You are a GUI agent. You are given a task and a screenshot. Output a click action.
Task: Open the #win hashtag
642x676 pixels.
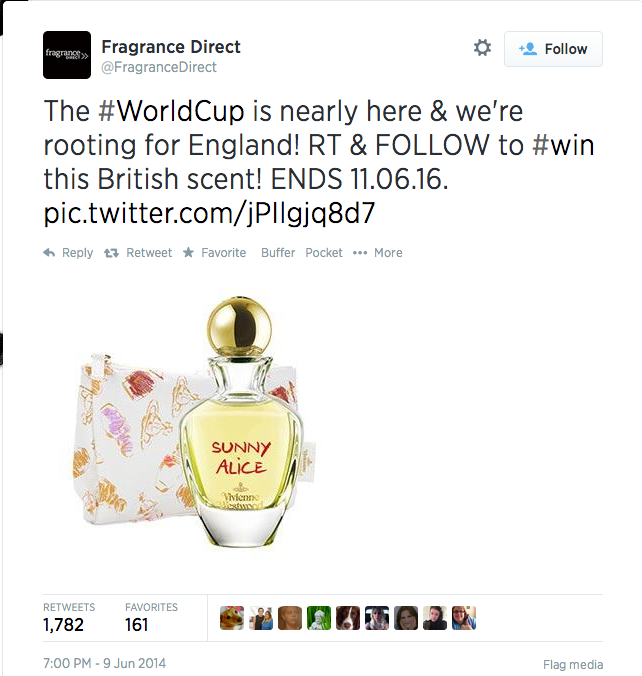coord(564,145)
